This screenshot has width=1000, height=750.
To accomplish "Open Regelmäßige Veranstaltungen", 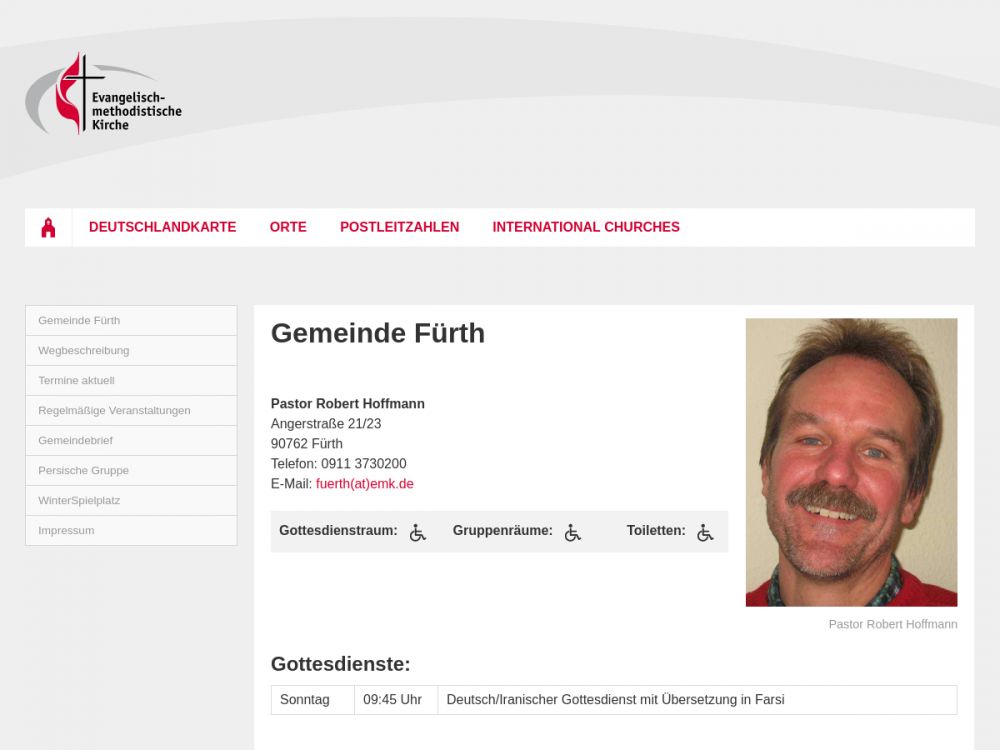I will [131, 411].
